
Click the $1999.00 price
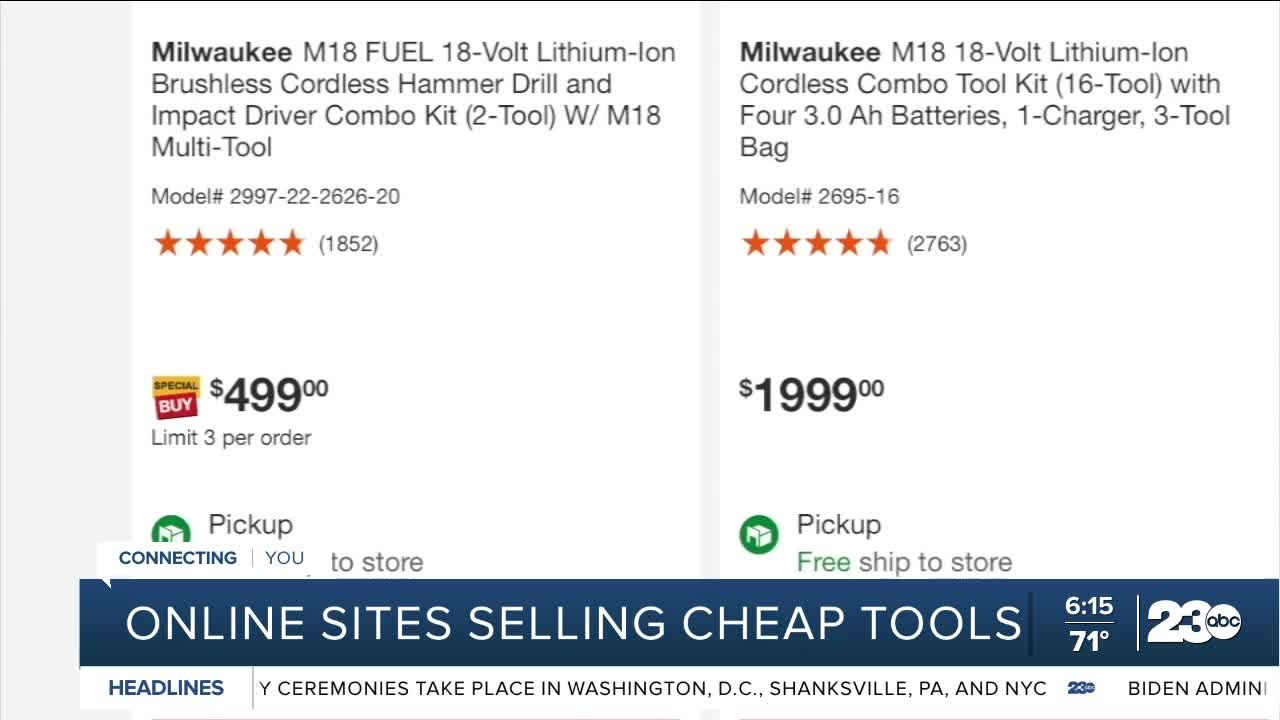pyautogui.click(x=811, y=395)
